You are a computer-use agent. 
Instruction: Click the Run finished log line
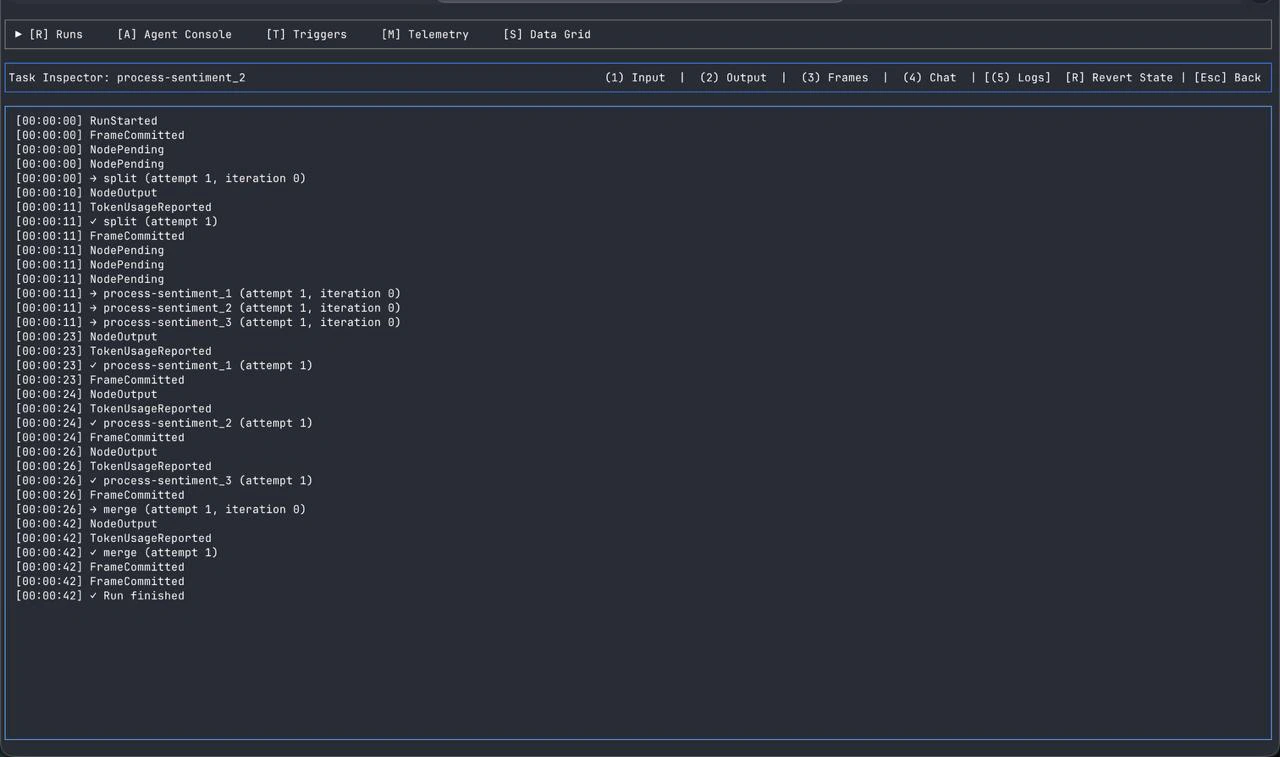100,595
